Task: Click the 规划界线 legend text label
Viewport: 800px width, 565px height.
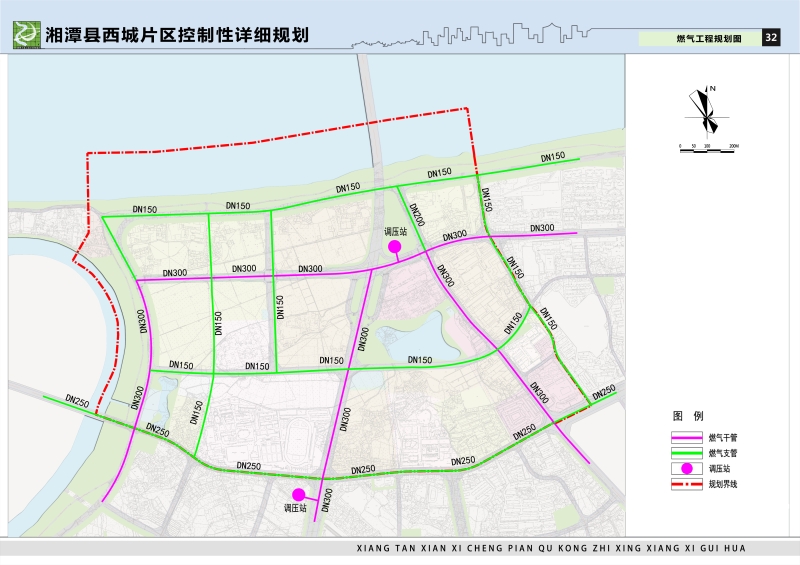Action: click(x=723, y=484)
